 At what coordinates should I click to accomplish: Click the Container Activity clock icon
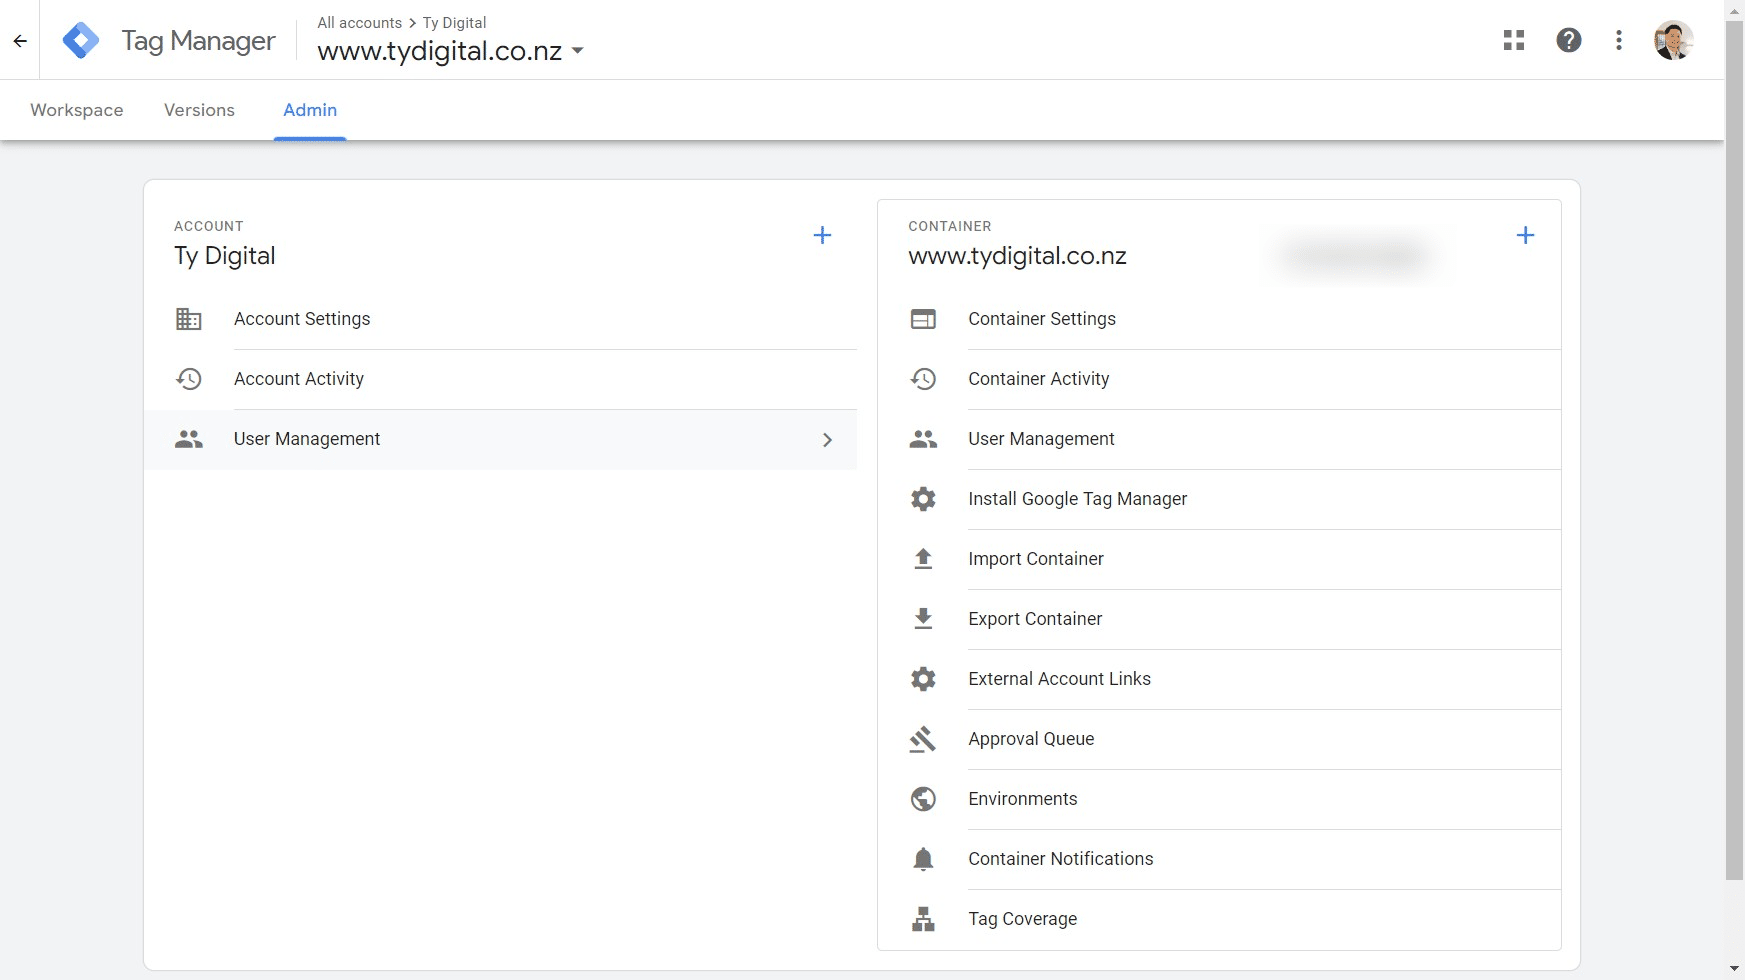[923, 379]
